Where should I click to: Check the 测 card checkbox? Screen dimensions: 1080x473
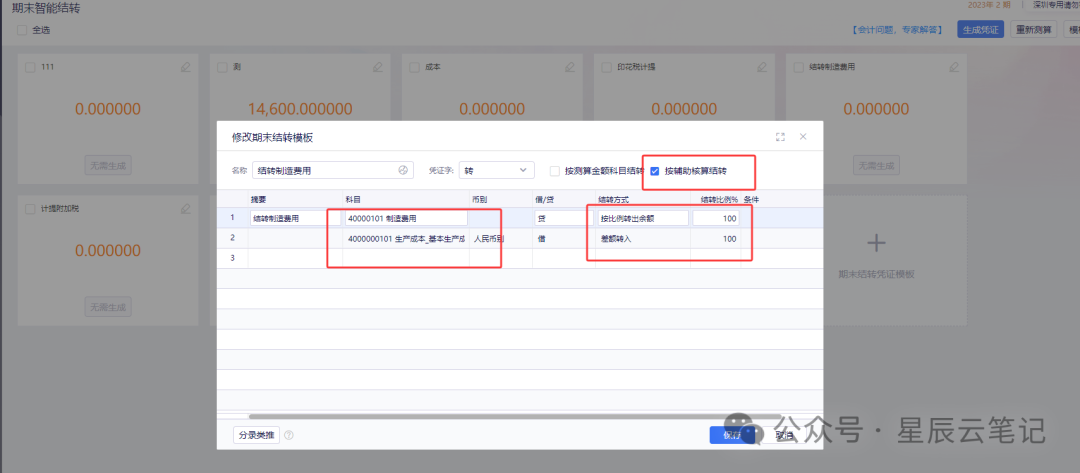(222, 67)
